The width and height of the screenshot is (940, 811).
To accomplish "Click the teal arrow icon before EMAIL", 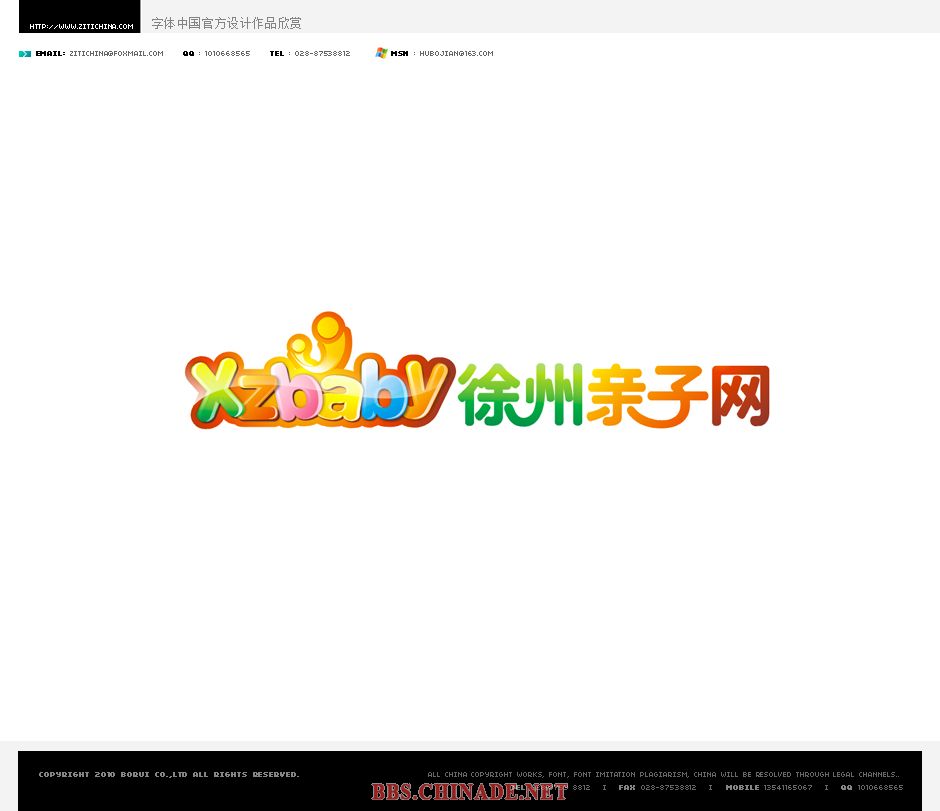I will click(x=25, y=54).
